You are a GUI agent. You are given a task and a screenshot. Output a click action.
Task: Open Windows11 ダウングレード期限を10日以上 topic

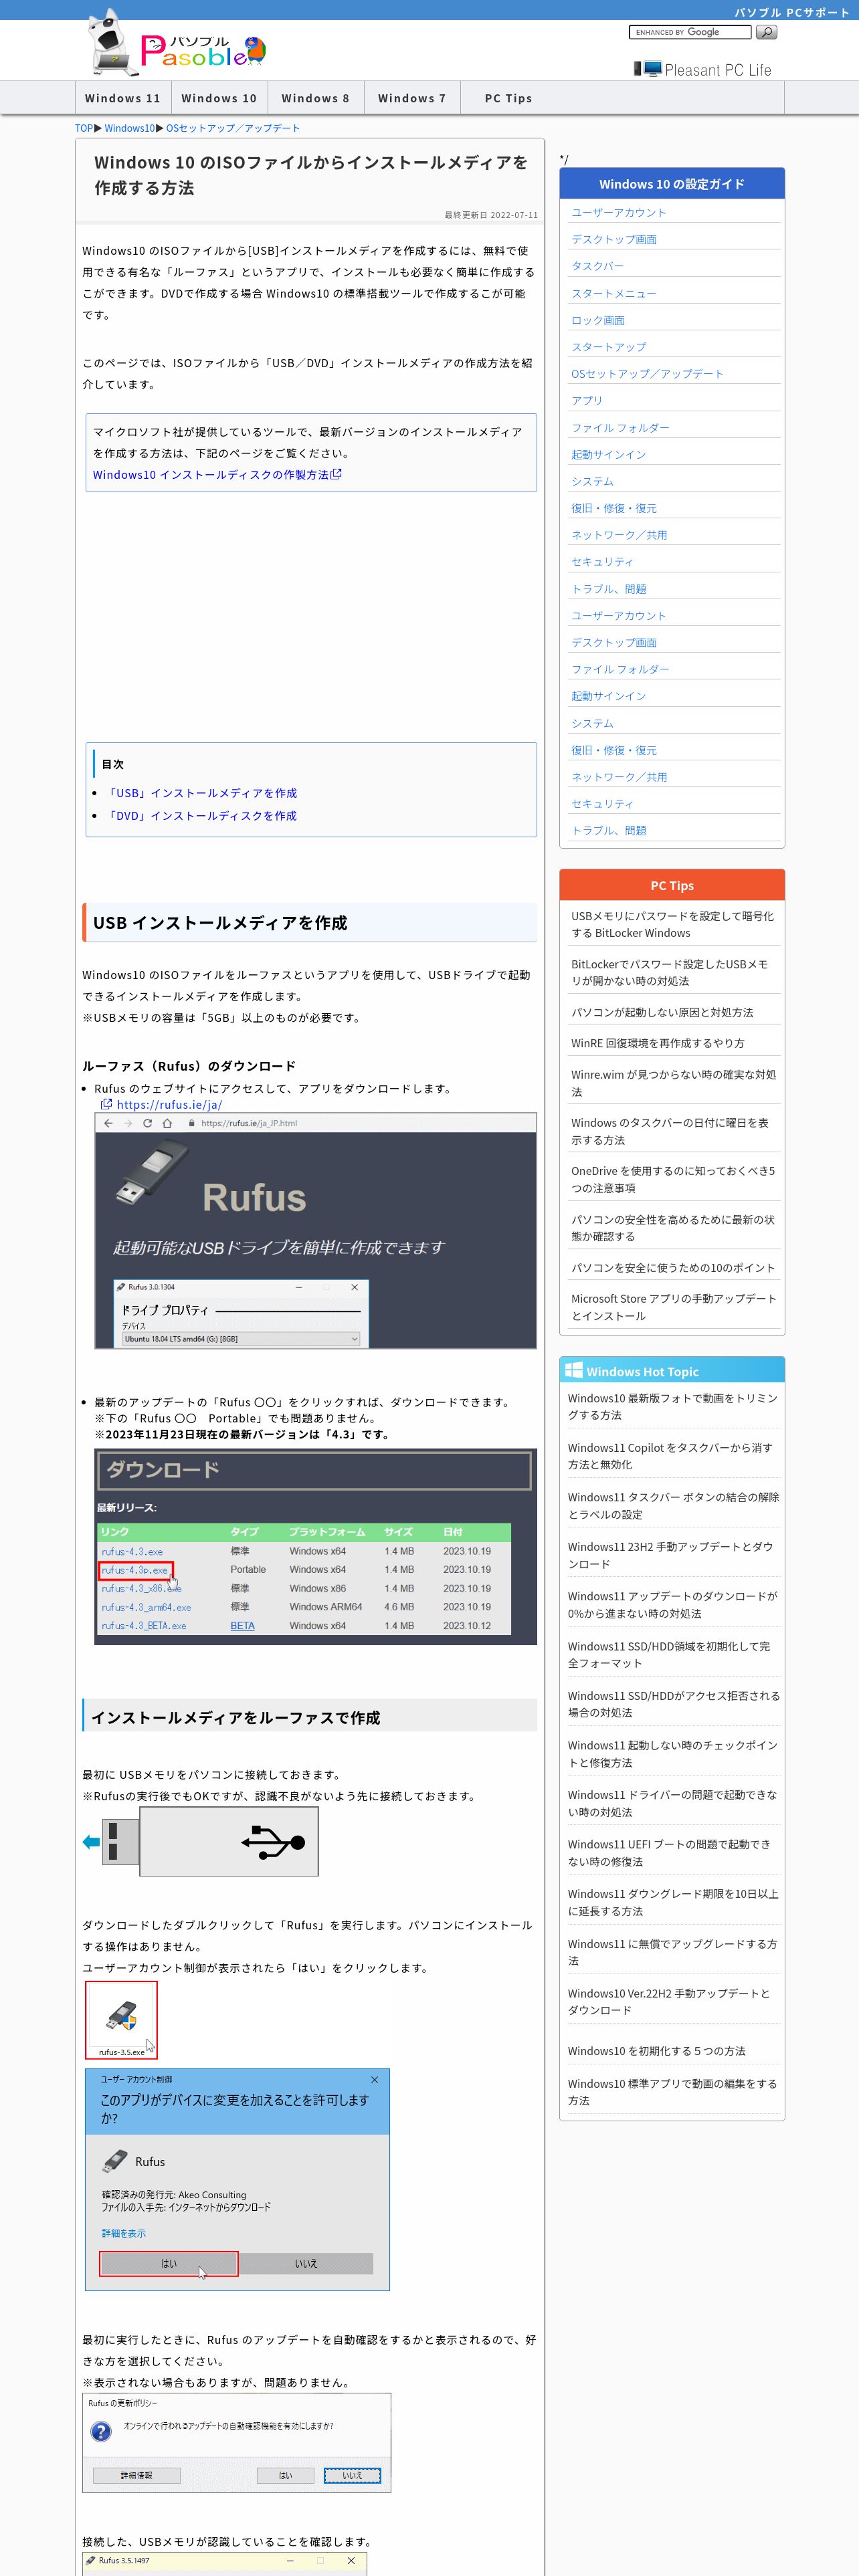tap(673, 1903)
